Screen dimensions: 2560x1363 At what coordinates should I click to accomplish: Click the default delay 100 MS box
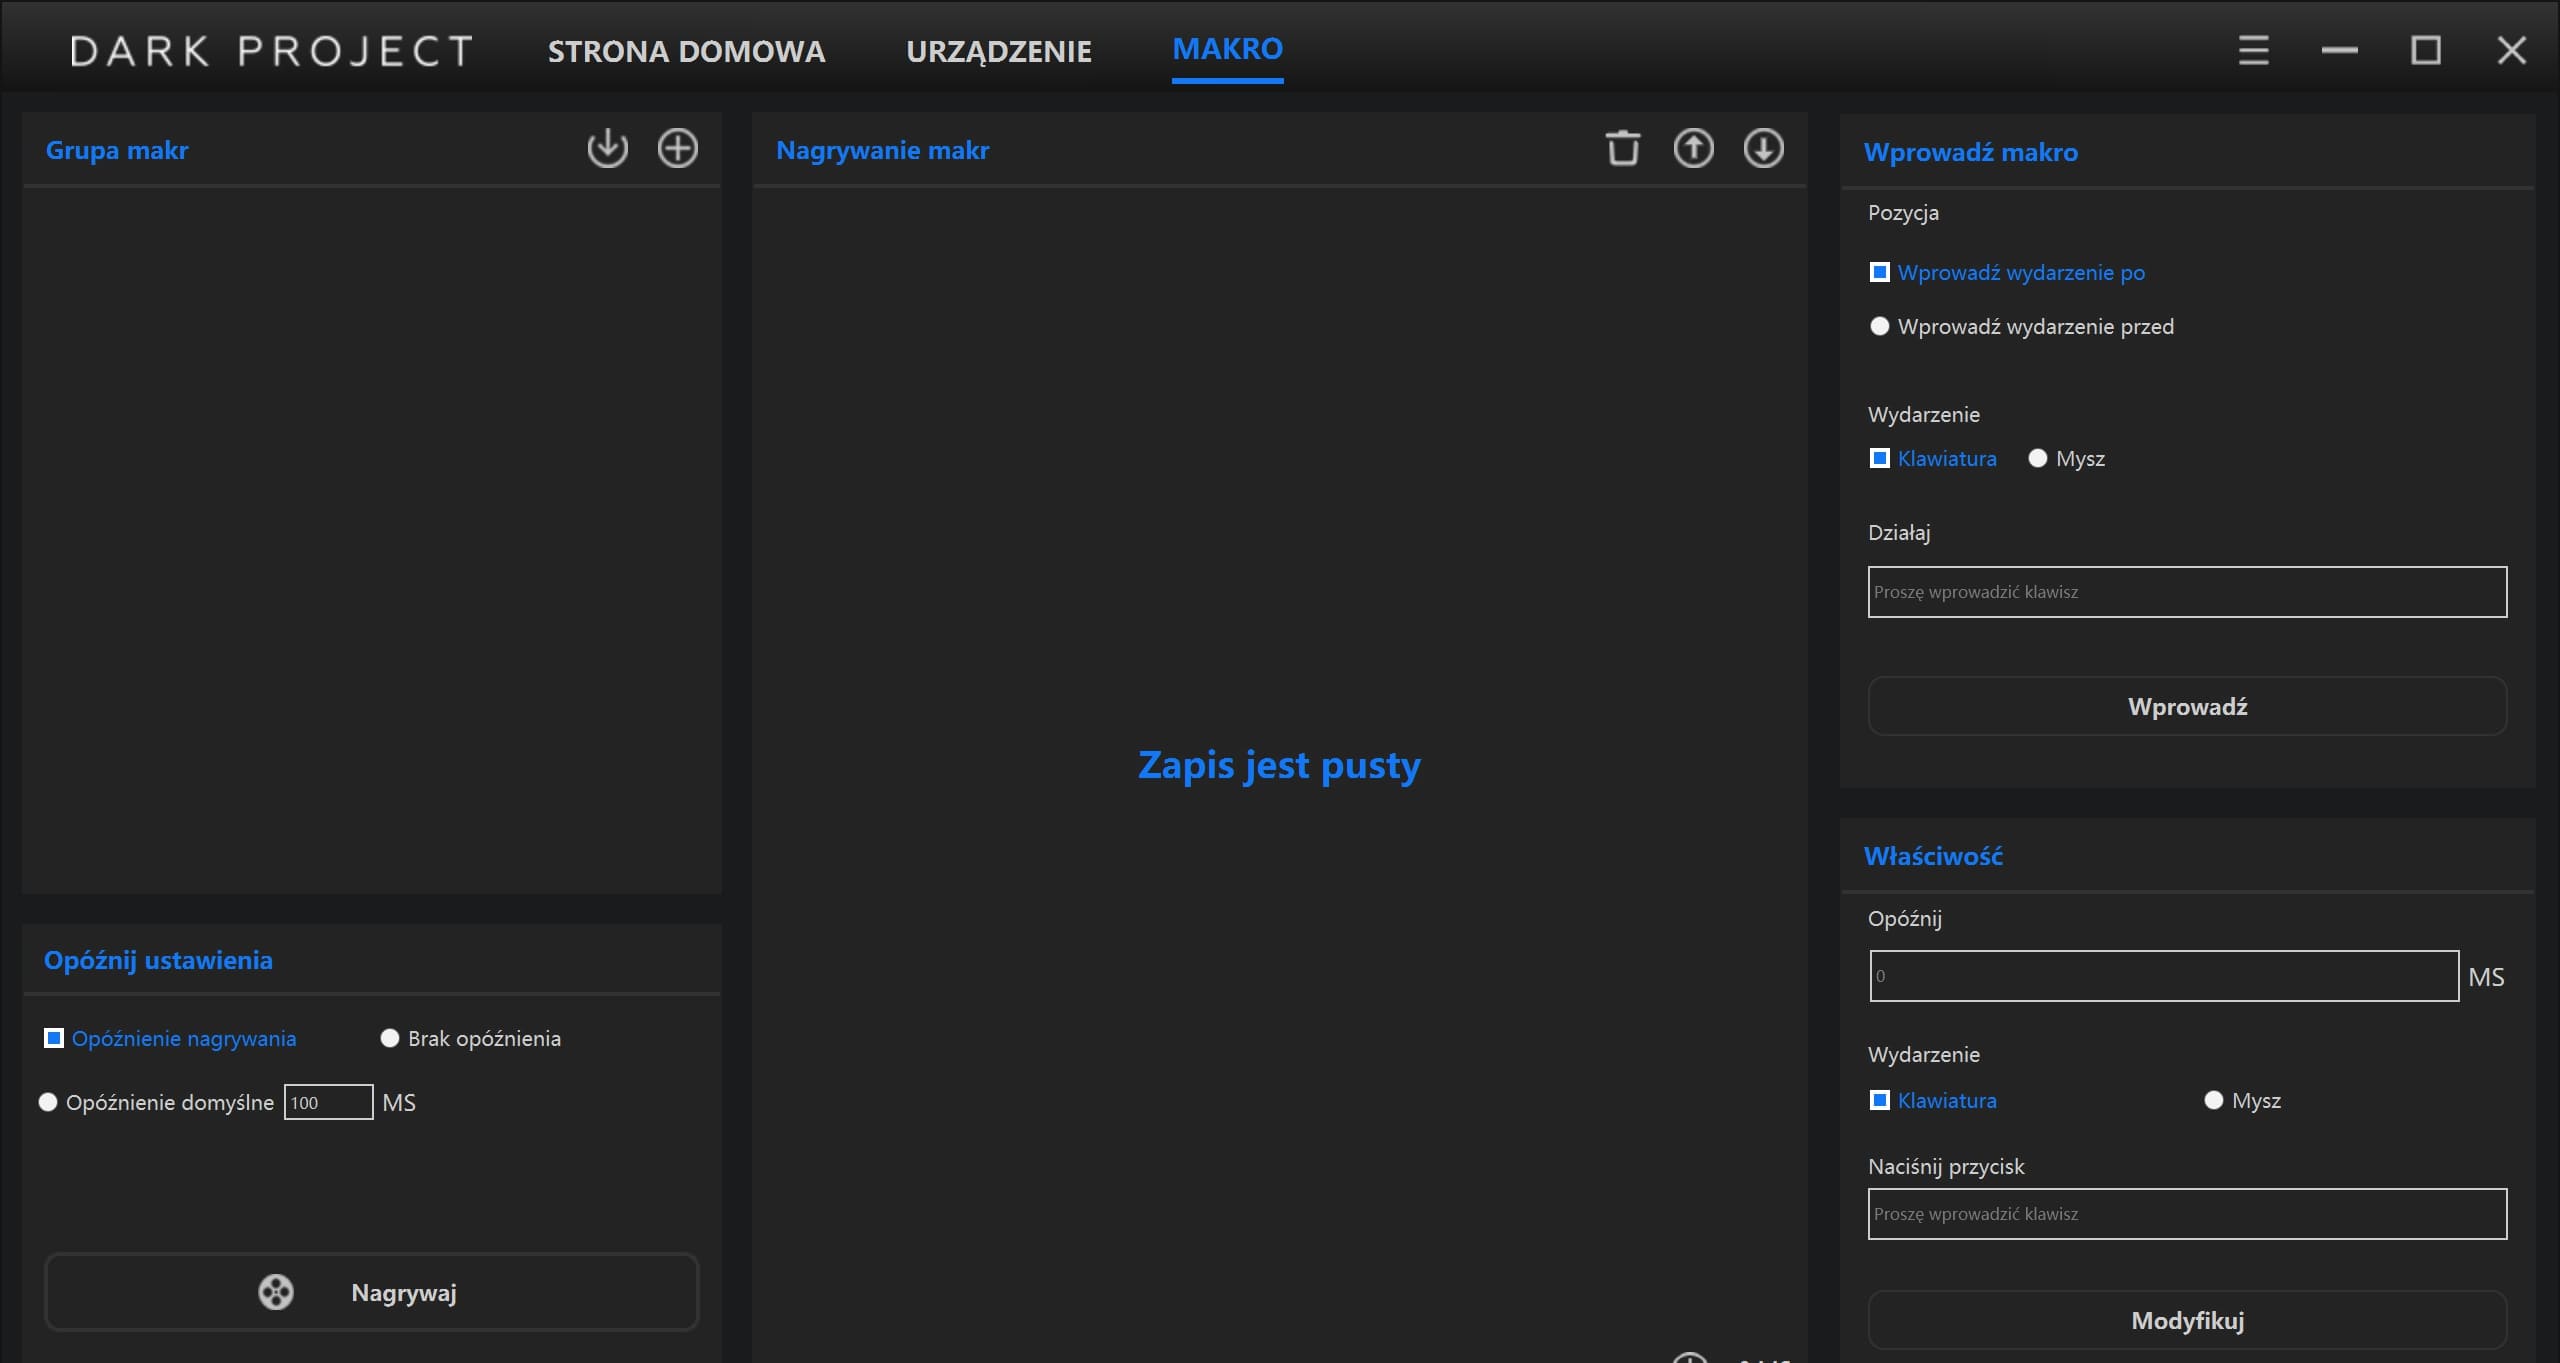tap(328, 1102)
